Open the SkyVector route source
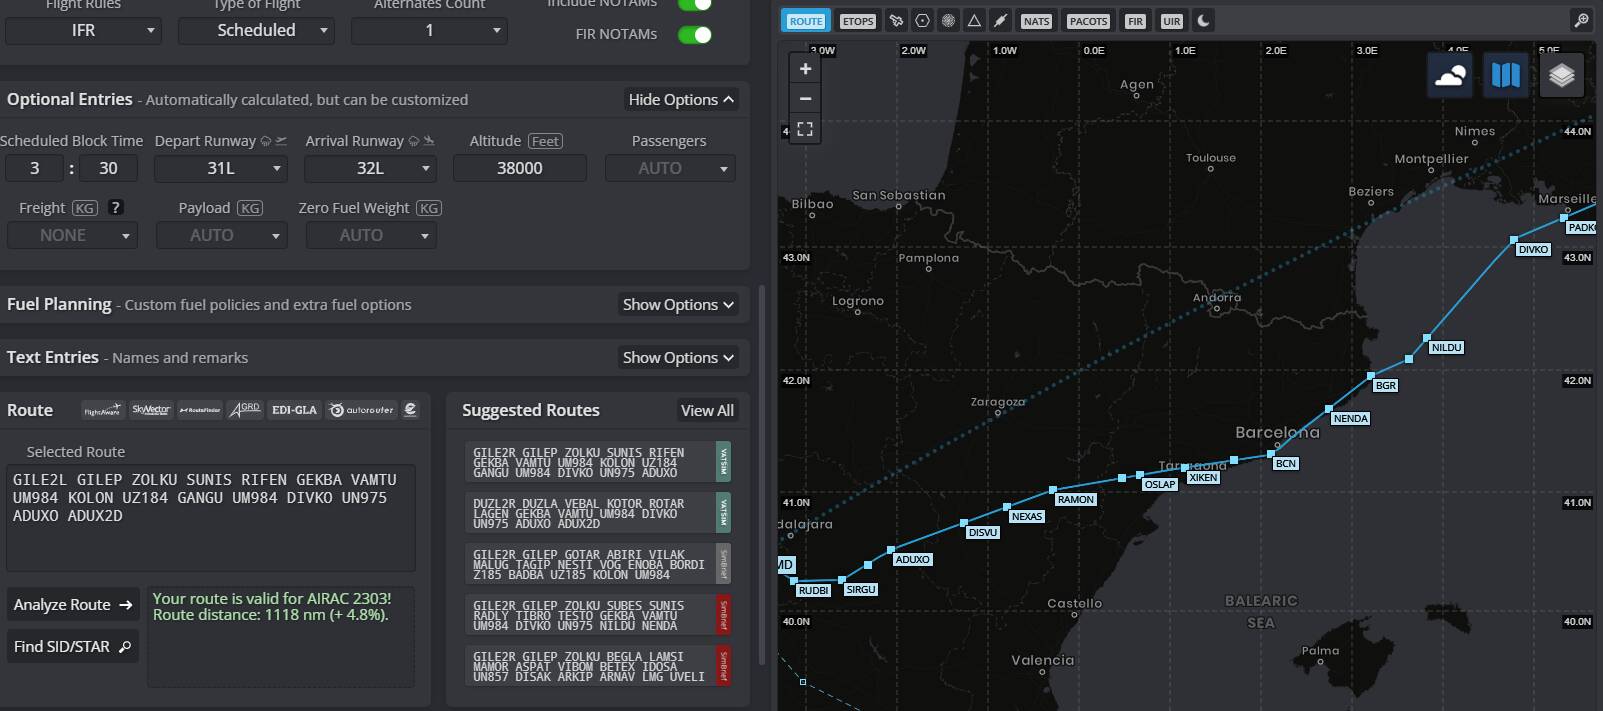The image size is (1603, 711). [x=151, y=410]
